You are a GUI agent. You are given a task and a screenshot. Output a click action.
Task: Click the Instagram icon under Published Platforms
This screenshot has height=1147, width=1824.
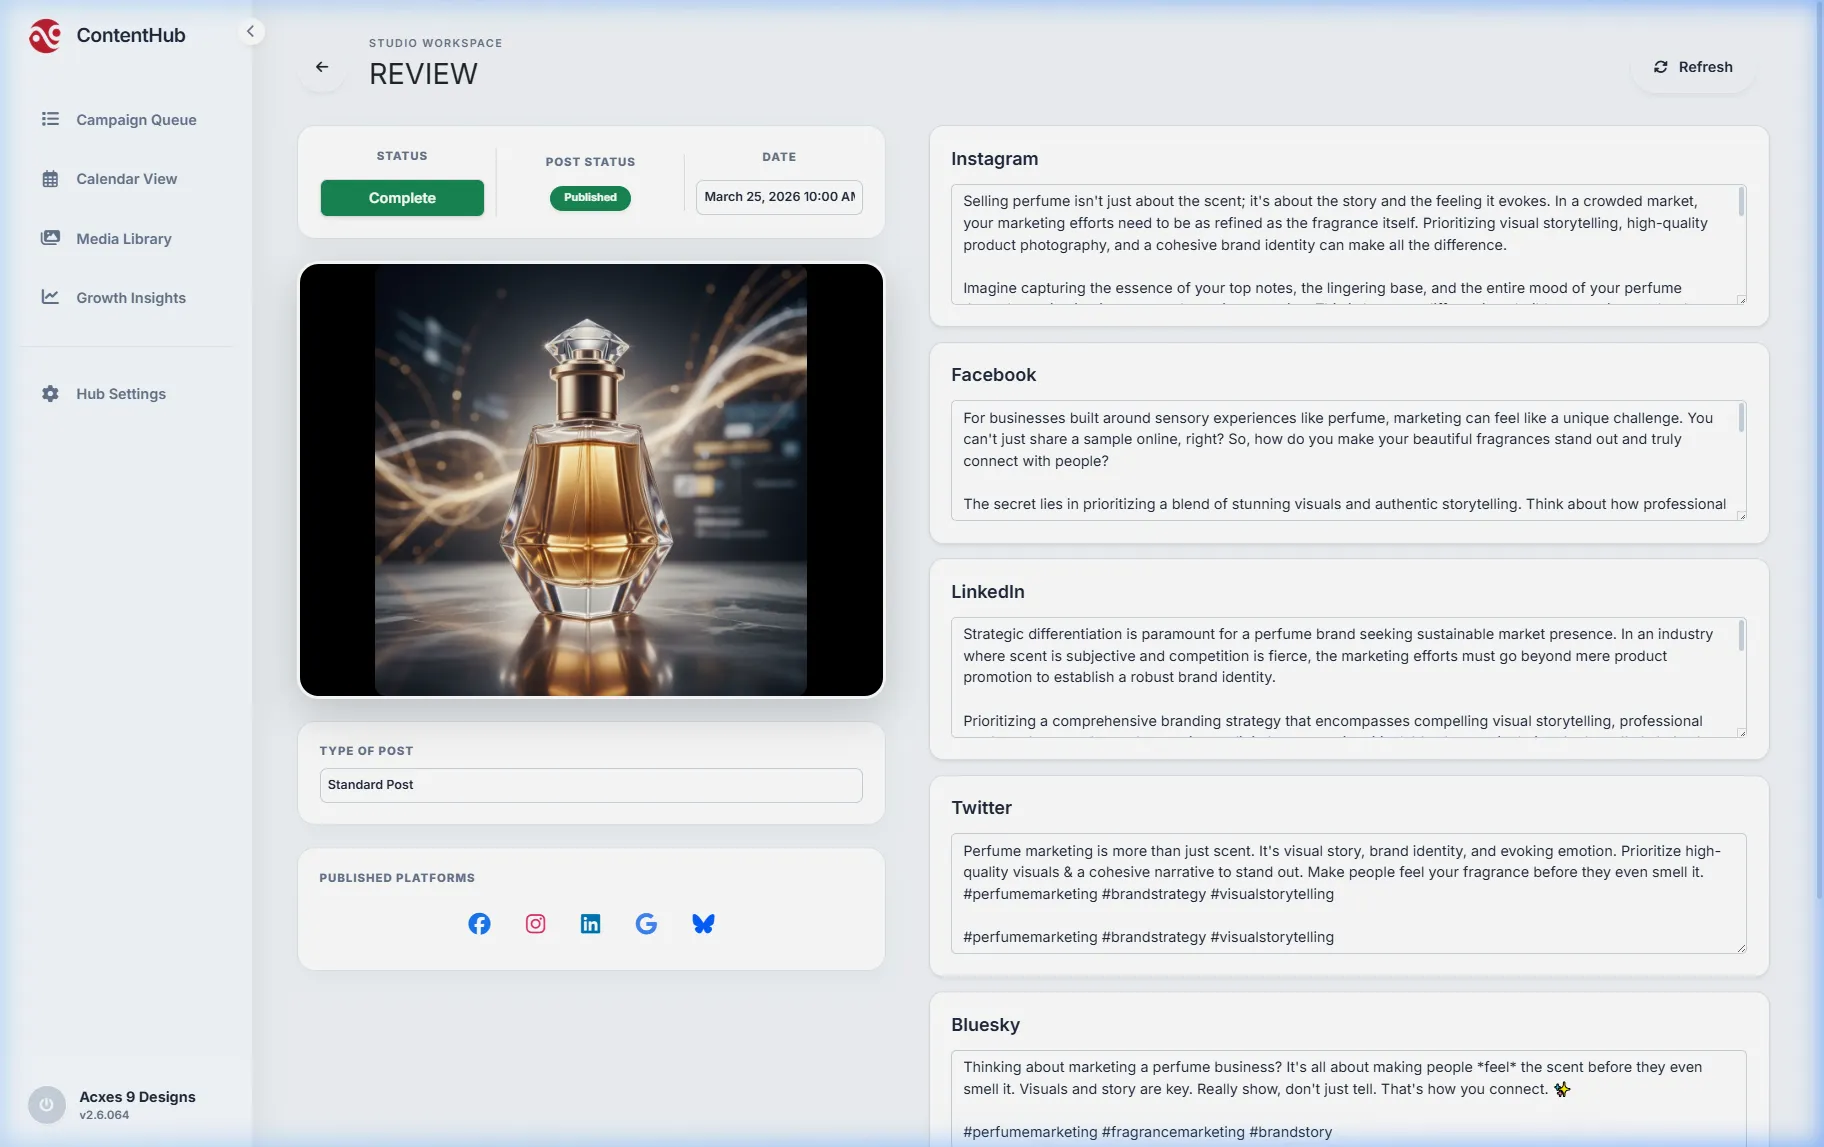(x=535, y=923)
